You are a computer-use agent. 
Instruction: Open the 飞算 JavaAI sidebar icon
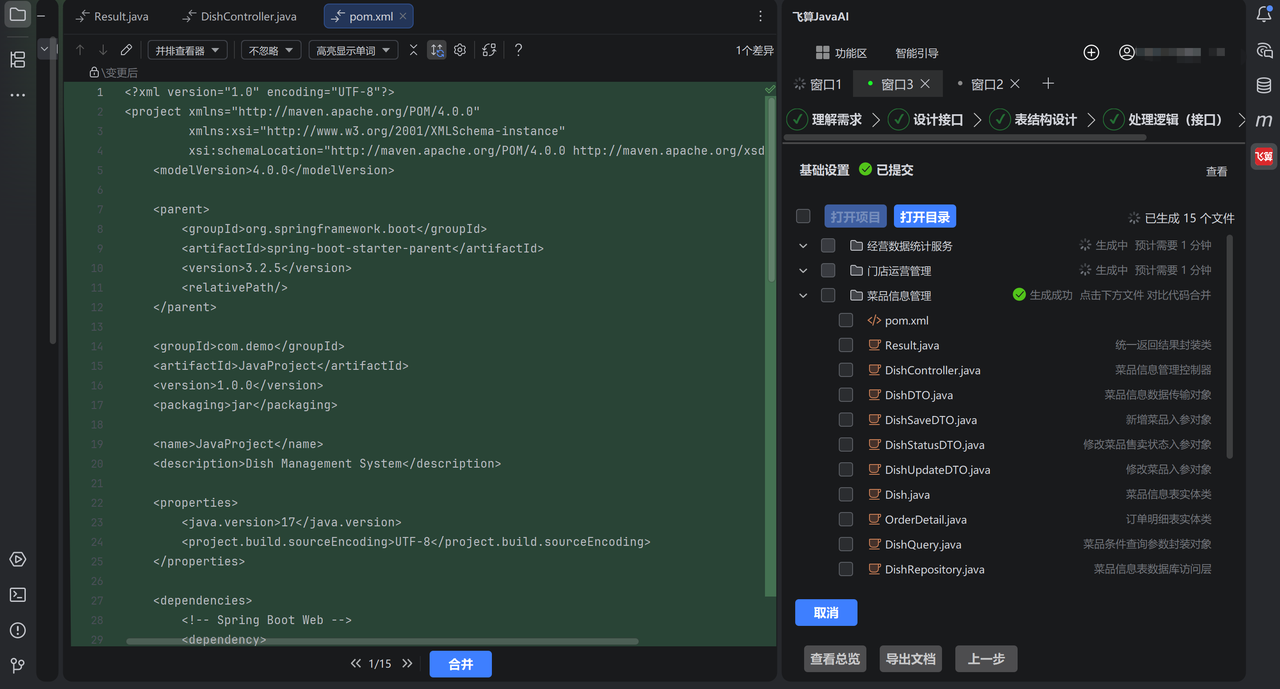pos(1264,156)
